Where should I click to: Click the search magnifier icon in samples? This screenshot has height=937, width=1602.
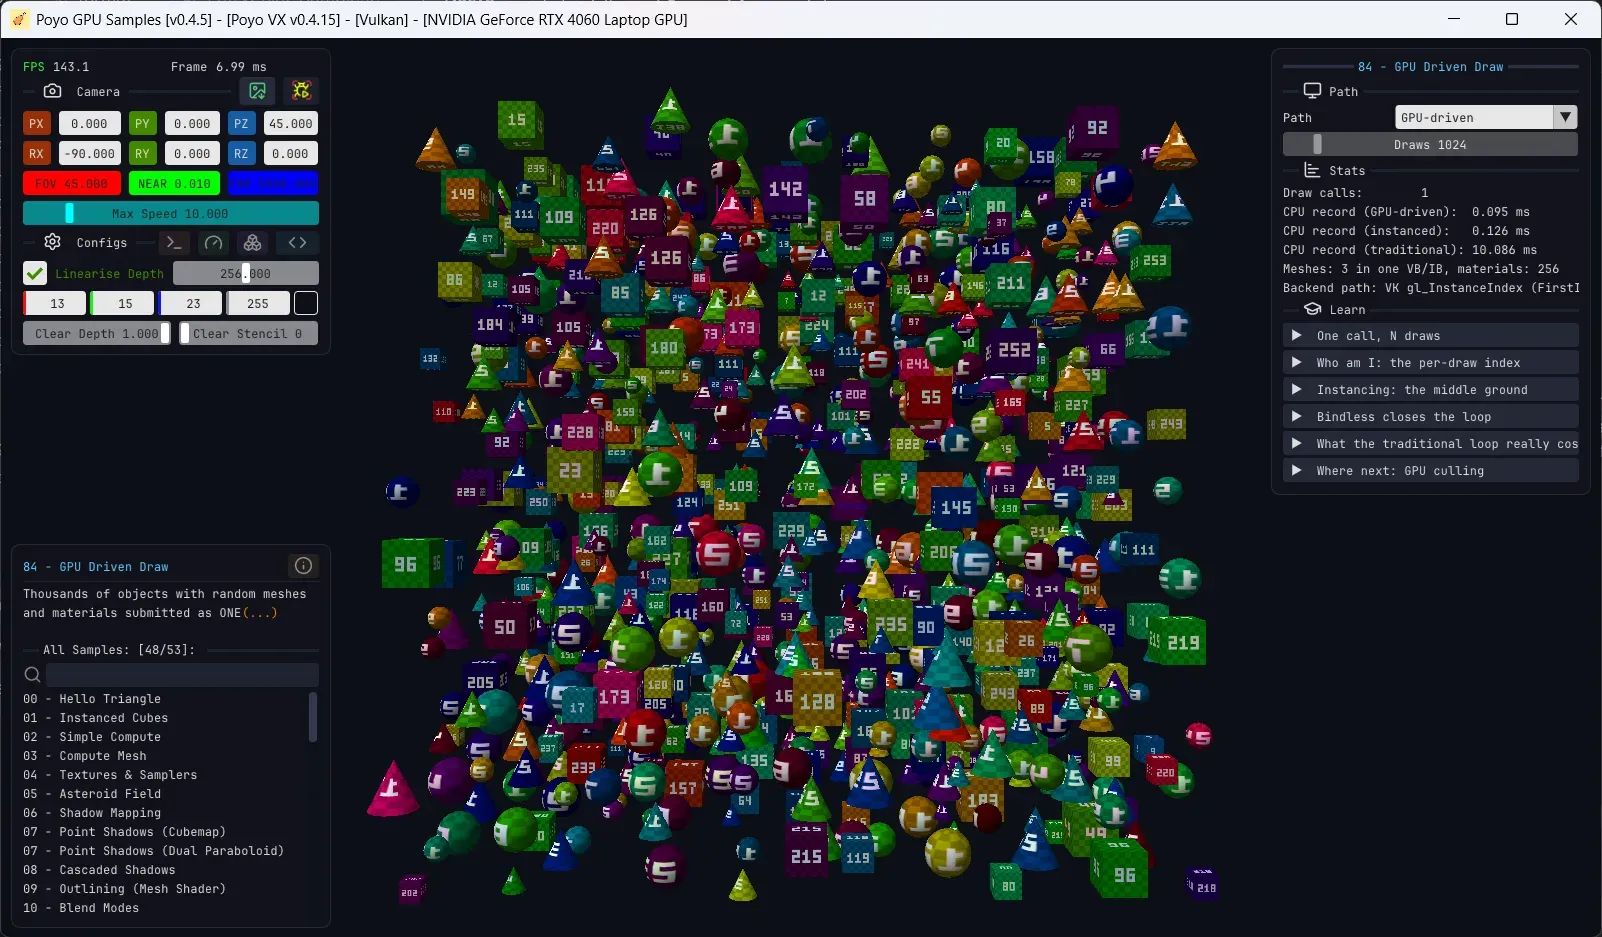pos(32,675)
